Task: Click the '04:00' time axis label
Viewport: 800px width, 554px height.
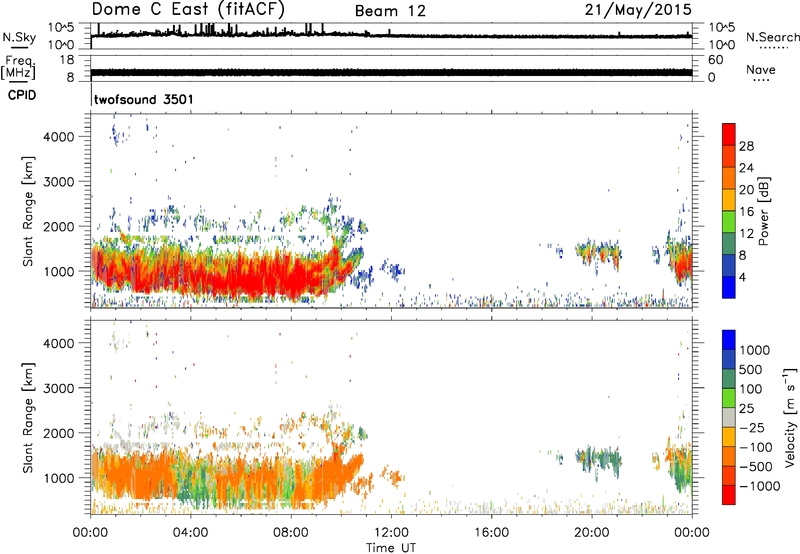Action: [191, 533]
